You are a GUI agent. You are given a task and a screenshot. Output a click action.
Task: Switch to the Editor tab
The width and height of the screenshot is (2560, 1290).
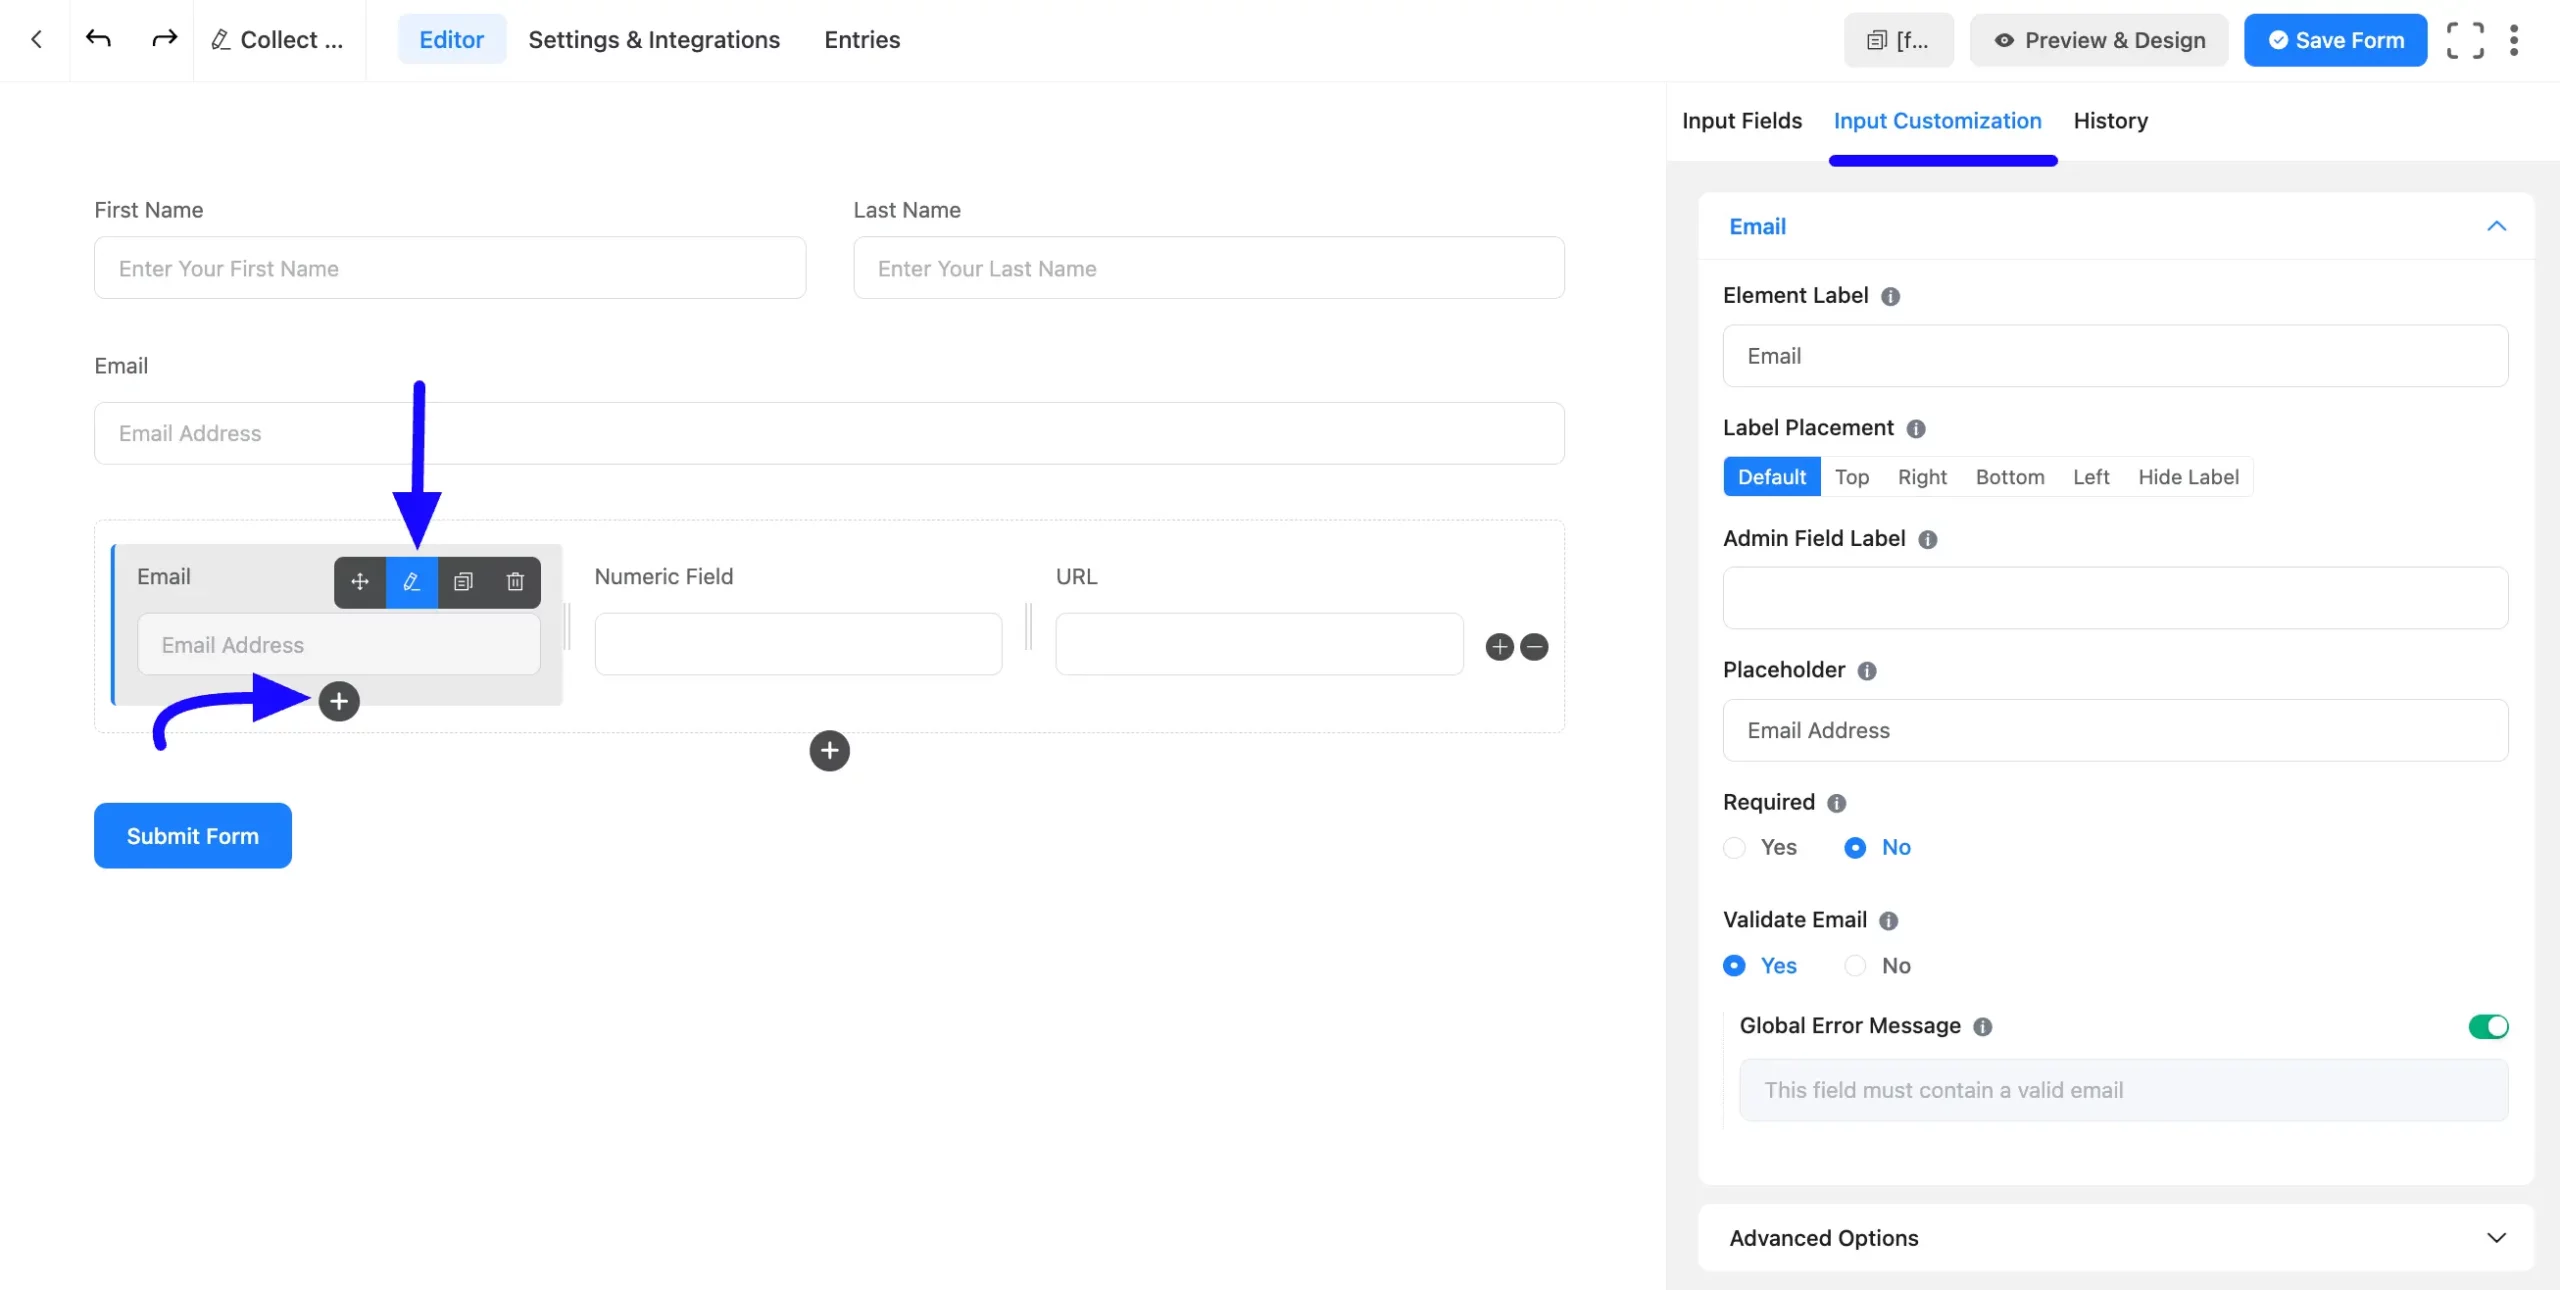tap(452, 40)
